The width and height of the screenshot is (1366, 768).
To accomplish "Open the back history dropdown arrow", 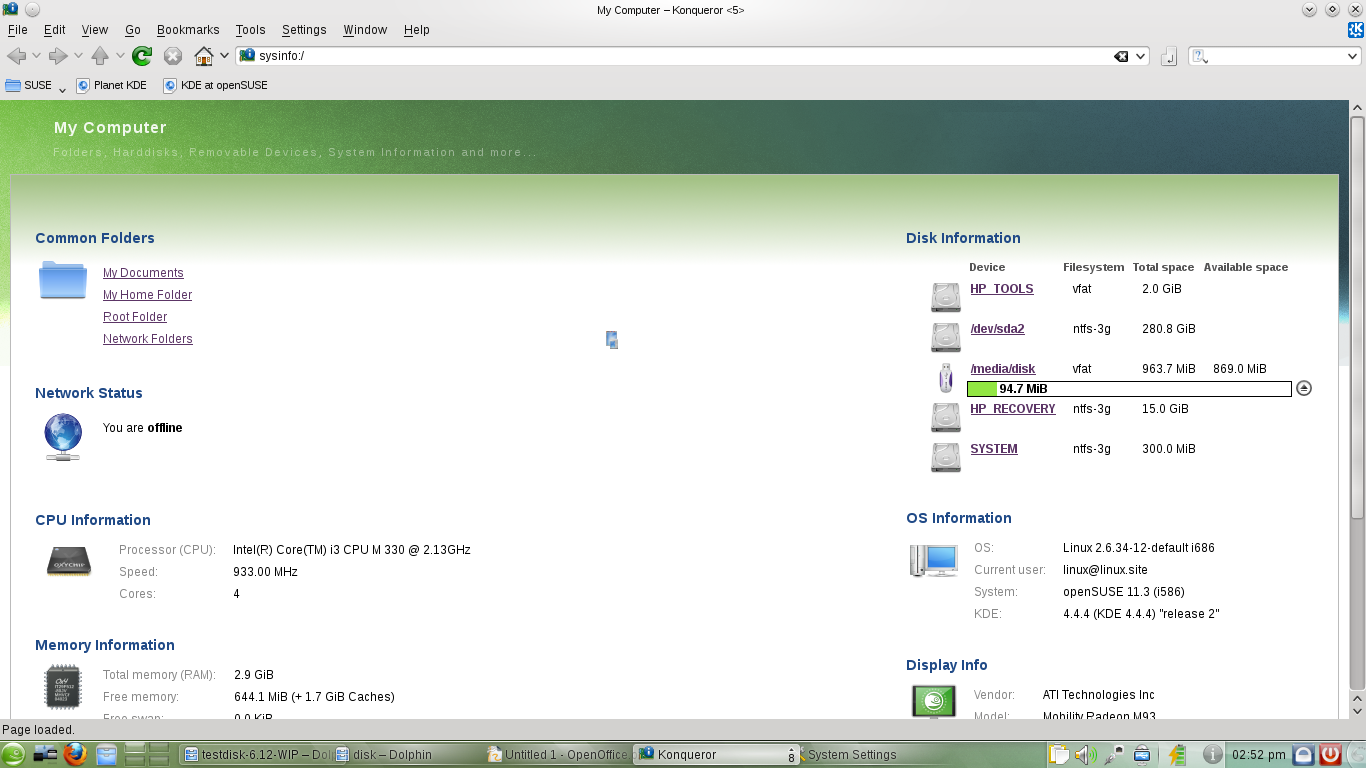I will (37, 56).
